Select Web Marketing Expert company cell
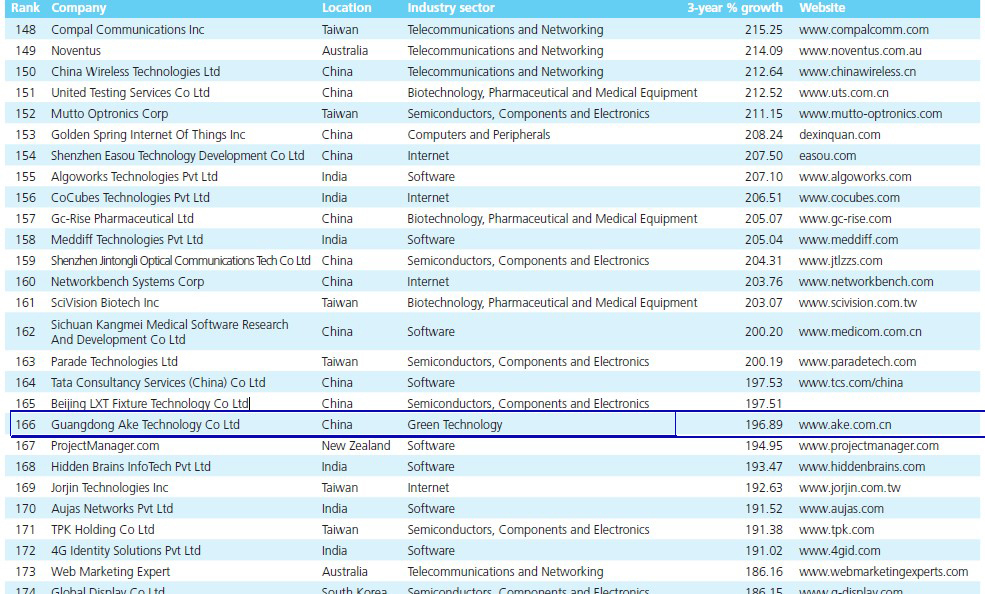 point(111,572)
